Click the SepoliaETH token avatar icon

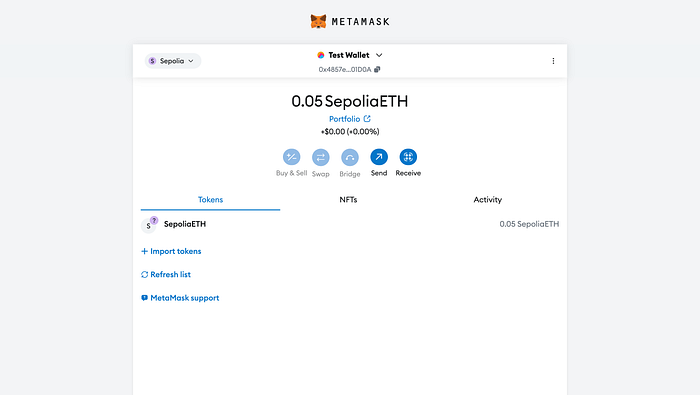tap(149, 225)
